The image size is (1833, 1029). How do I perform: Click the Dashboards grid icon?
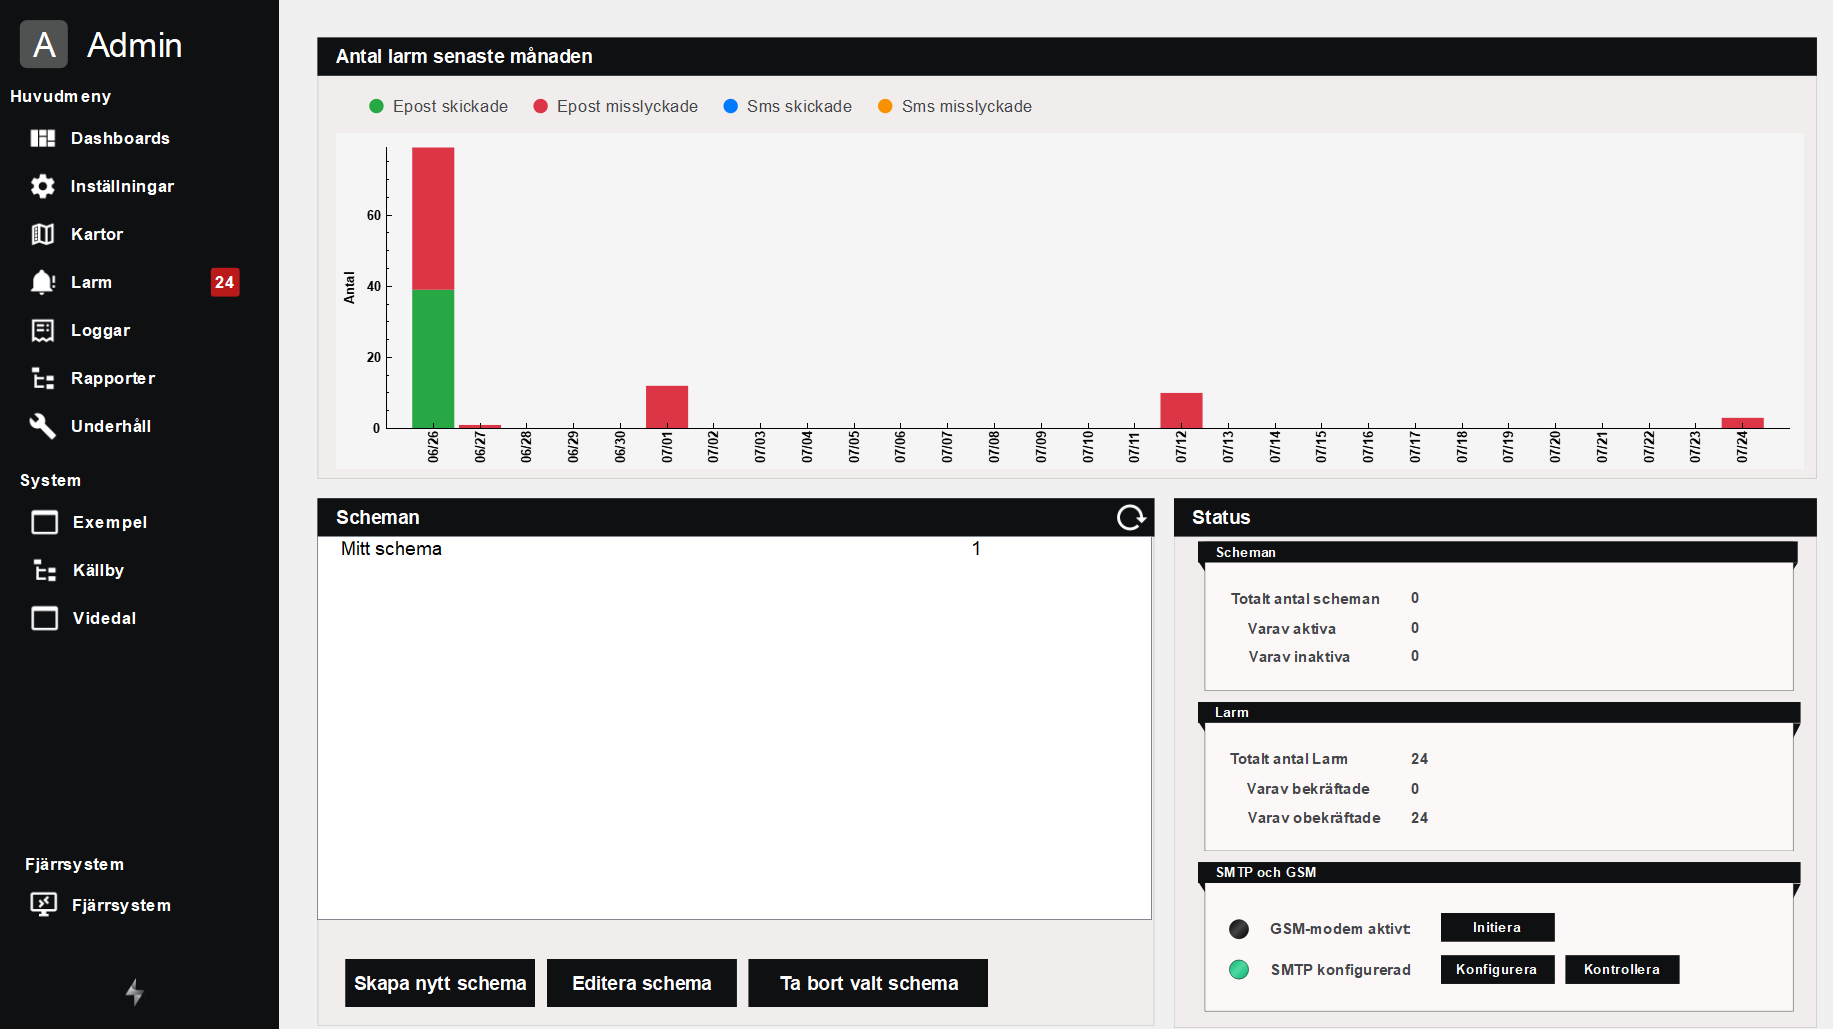click(x=42, y=138)
